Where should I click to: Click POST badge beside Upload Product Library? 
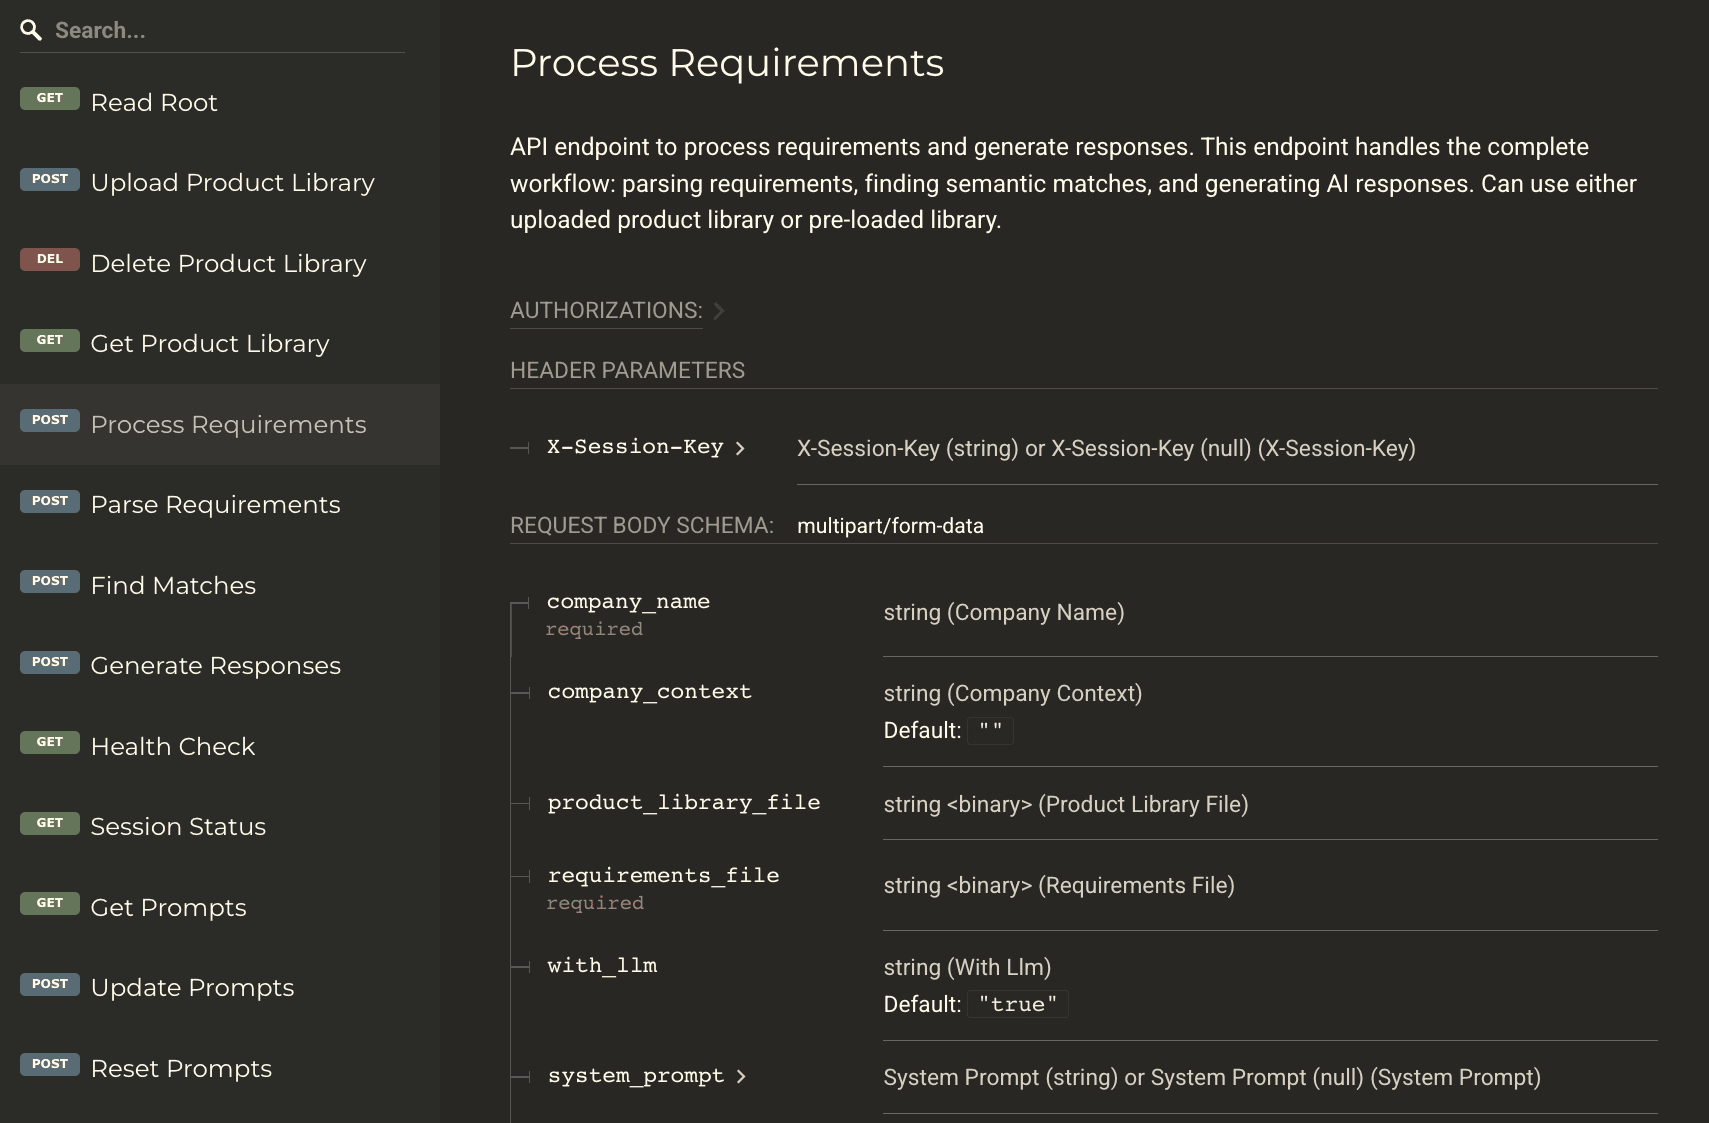tap(50, 179)
